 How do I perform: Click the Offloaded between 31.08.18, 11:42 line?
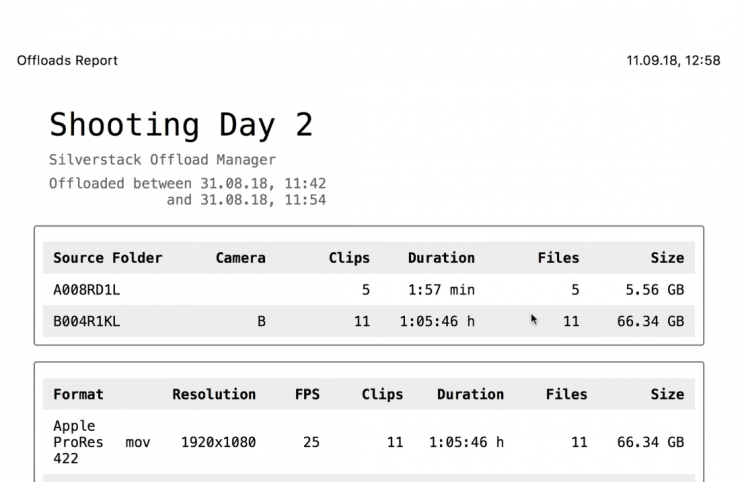click(x=187, y=184)
